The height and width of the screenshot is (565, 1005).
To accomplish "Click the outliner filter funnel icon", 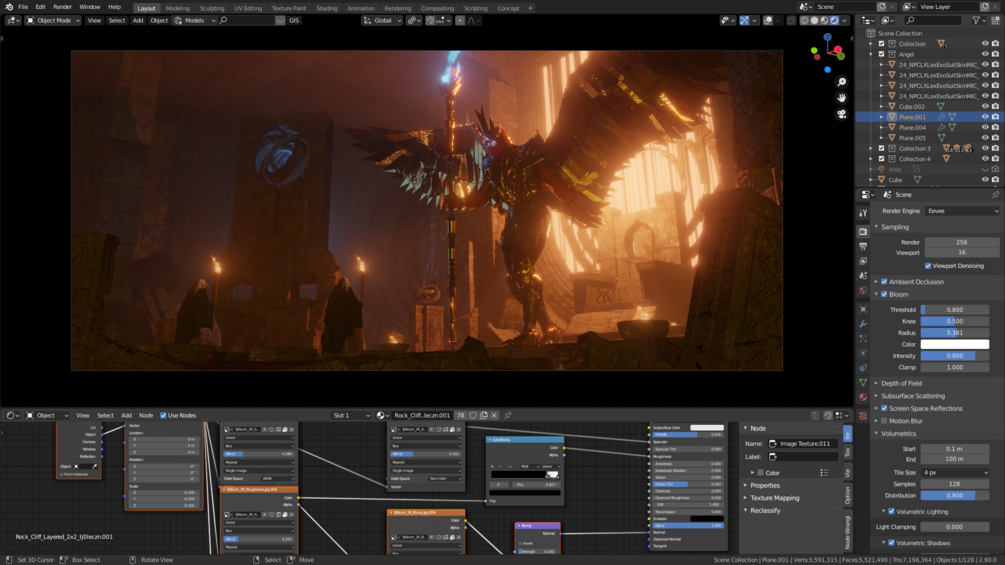I will pos(977,20).
